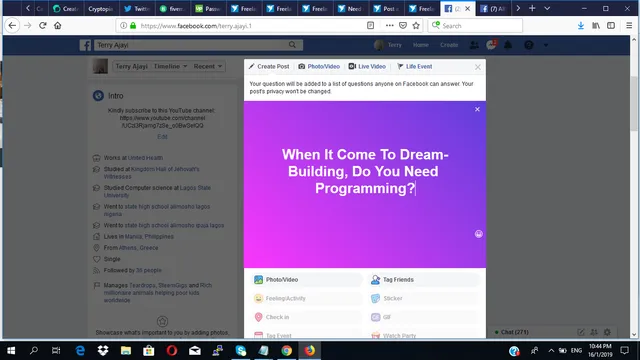Open the Home link in Facebook header
This screenshot has width=640, height=360.
coord(420,45)
